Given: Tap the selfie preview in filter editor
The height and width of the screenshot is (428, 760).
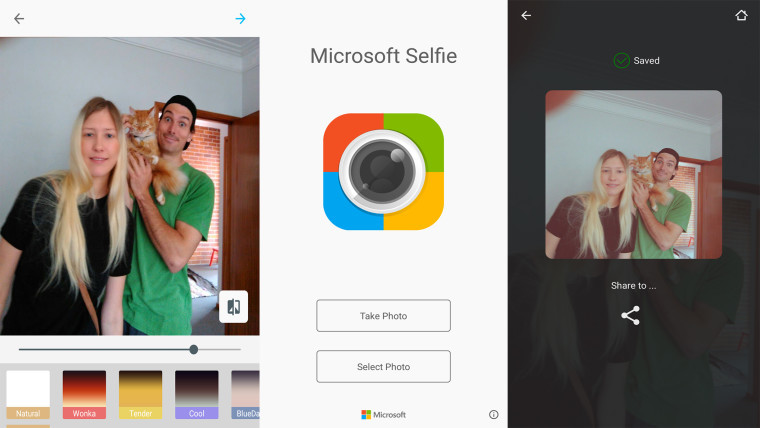Looking at the screenshot, I should pos(129,186).
